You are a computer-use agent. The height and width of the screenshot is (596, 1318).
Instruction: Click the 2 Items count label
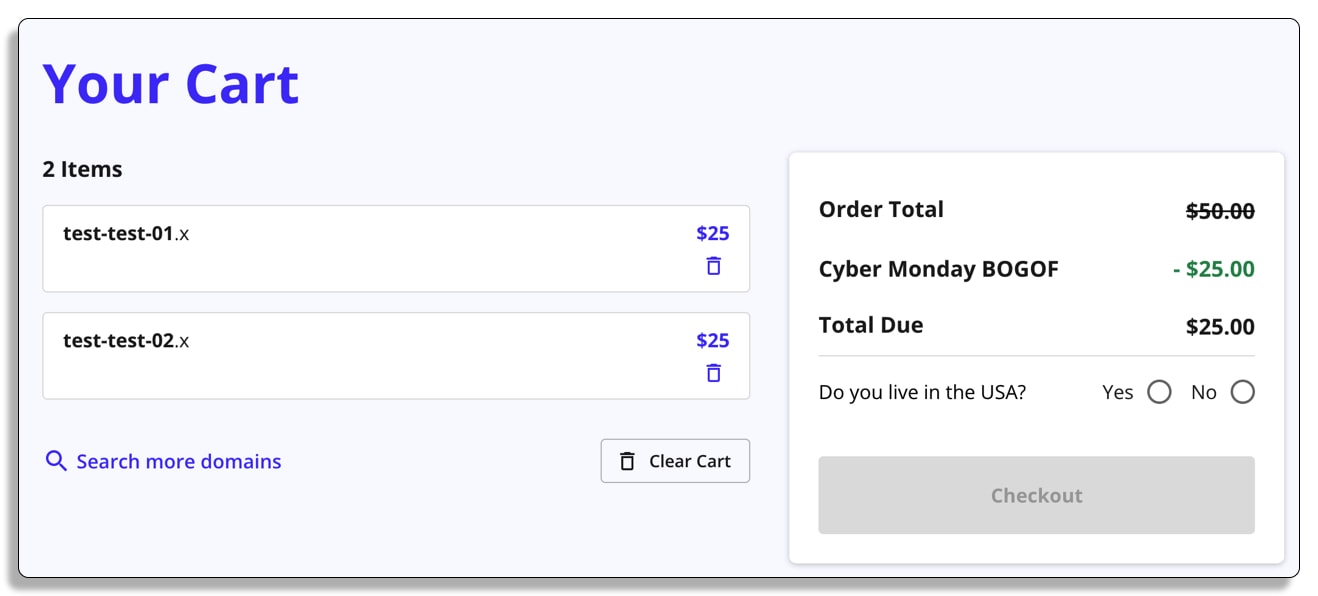pyautogui.click(x=82, y=169)
